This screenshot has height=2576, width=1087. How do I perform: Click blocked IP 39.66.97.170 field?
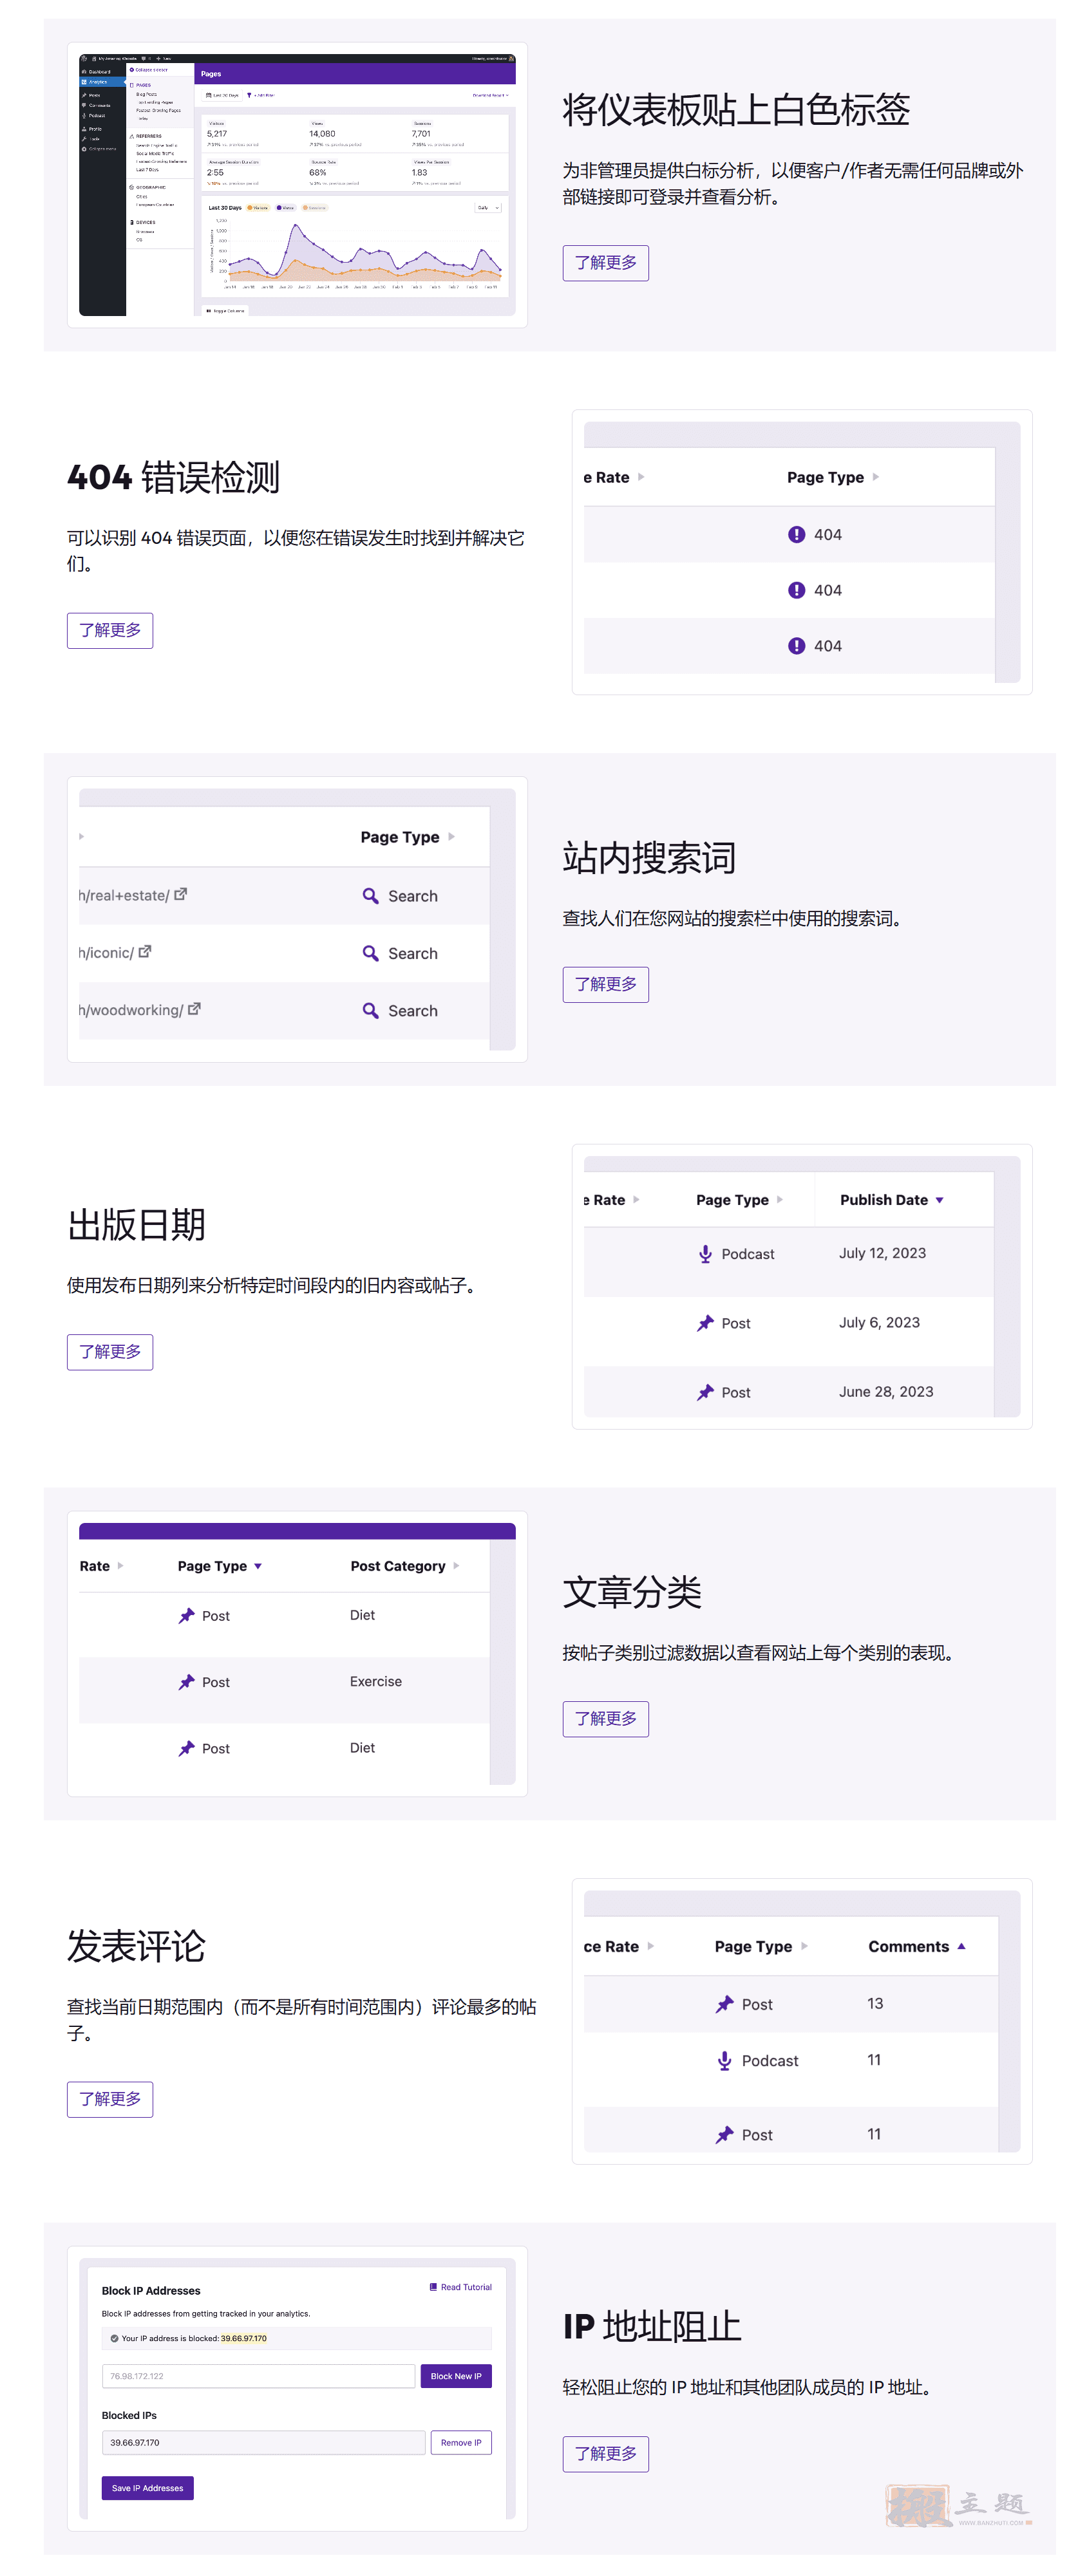click(x=263, y=2444)
